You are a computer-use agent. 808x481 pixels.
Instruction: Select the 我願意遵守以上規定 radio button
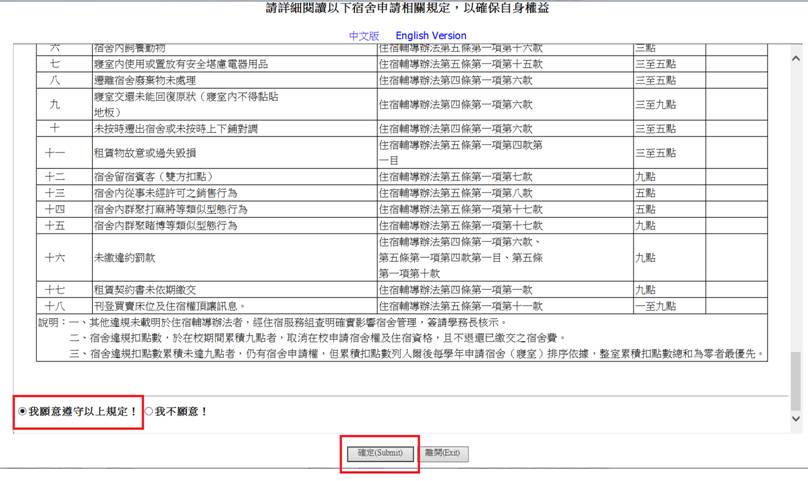tap(23, 411)
